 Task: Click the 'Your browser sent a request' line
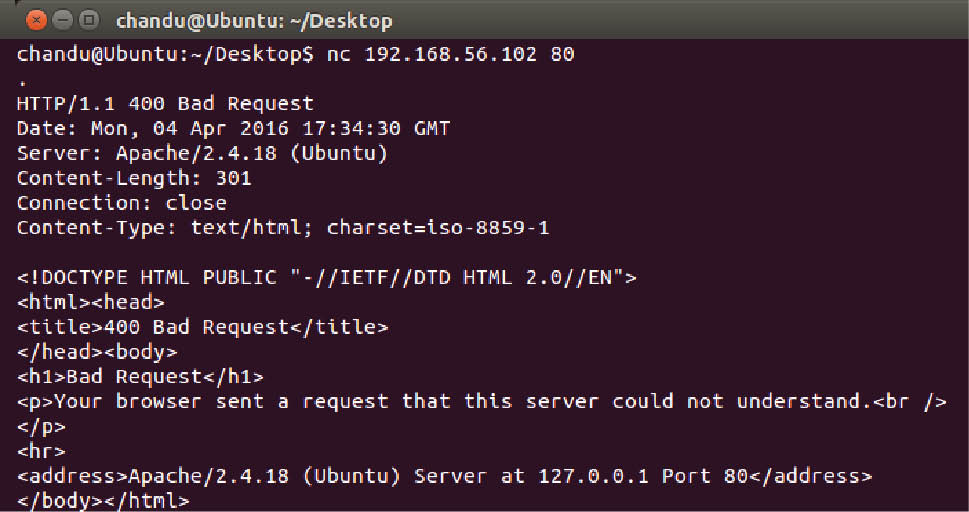(x=481, y=401)
